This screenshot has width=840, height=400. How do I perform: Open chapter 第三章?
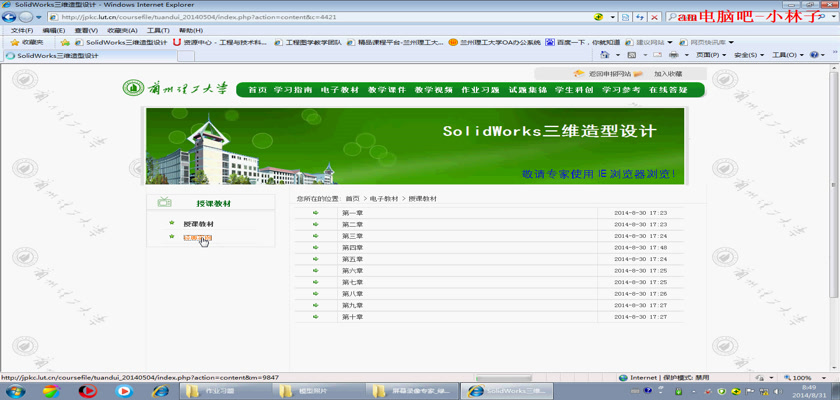click(x=352, y=236)
